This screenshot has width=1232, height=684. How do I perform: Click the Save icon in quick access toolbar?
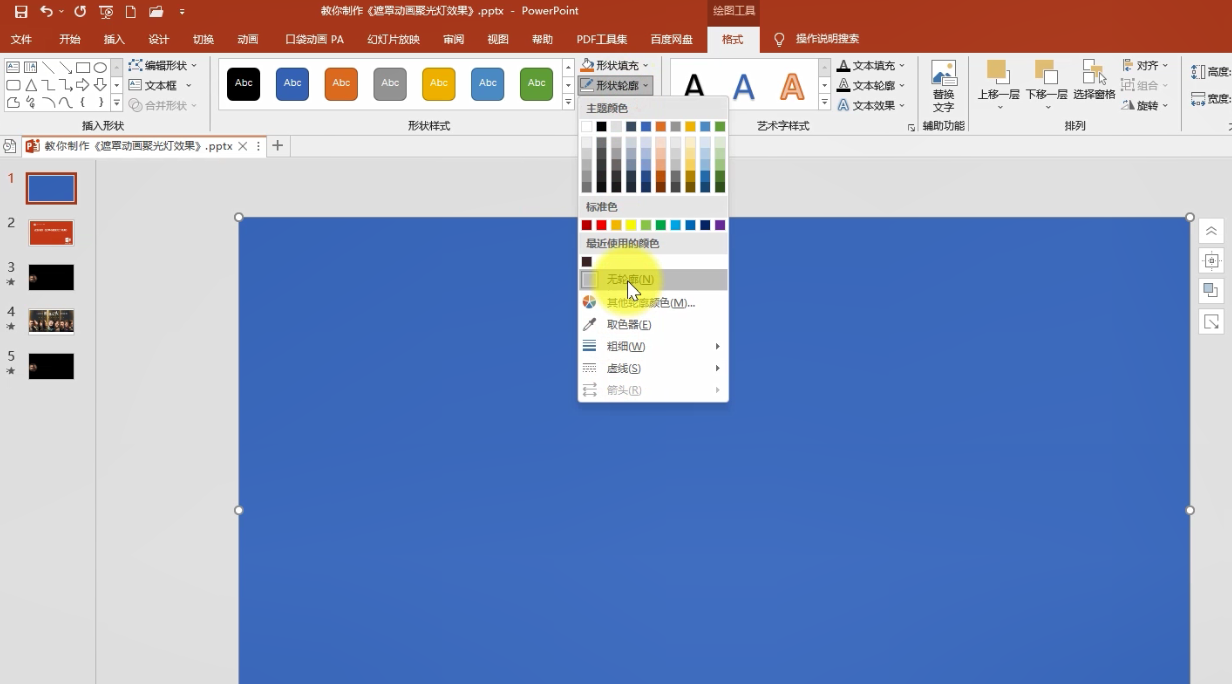(20, 12)
